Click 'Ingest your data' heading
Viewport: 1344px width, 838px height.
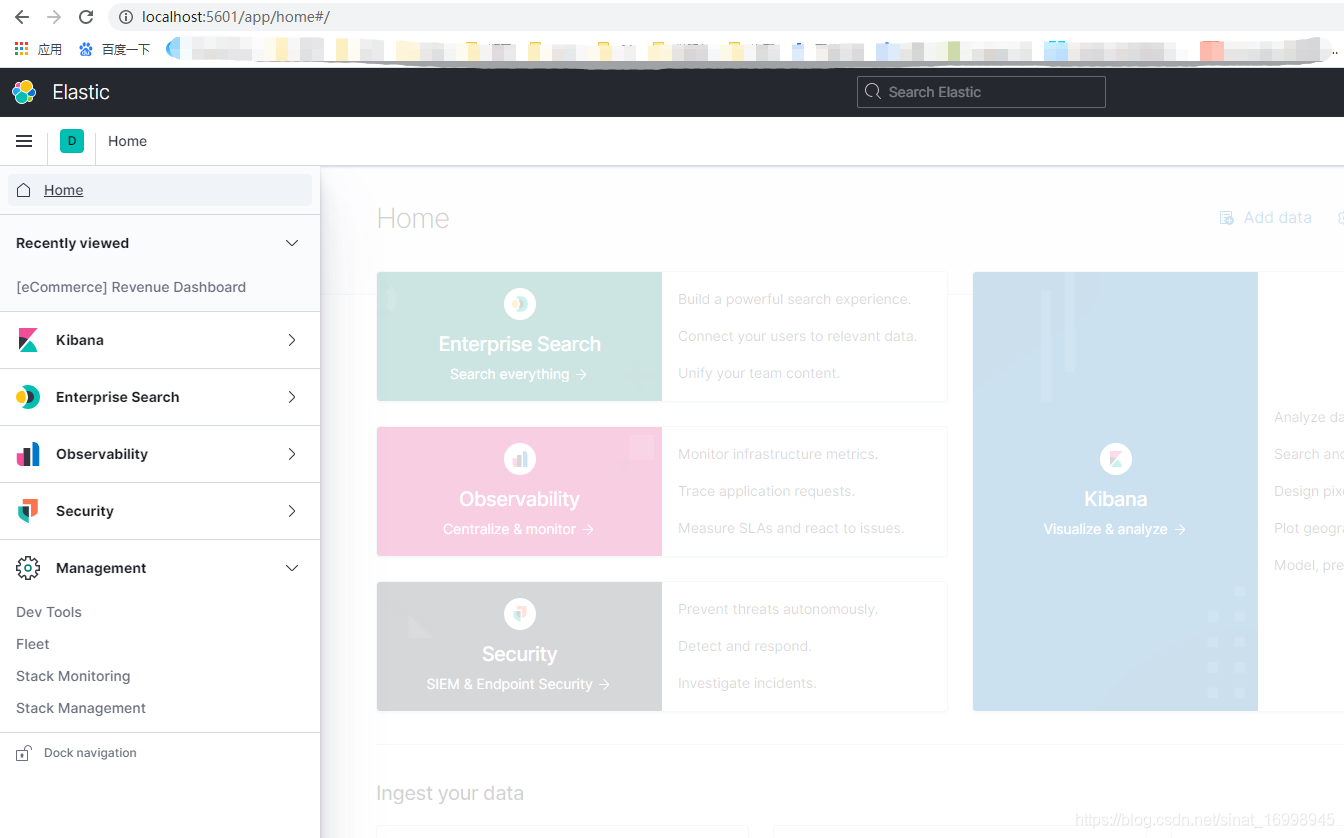click(x=450, y=793)
